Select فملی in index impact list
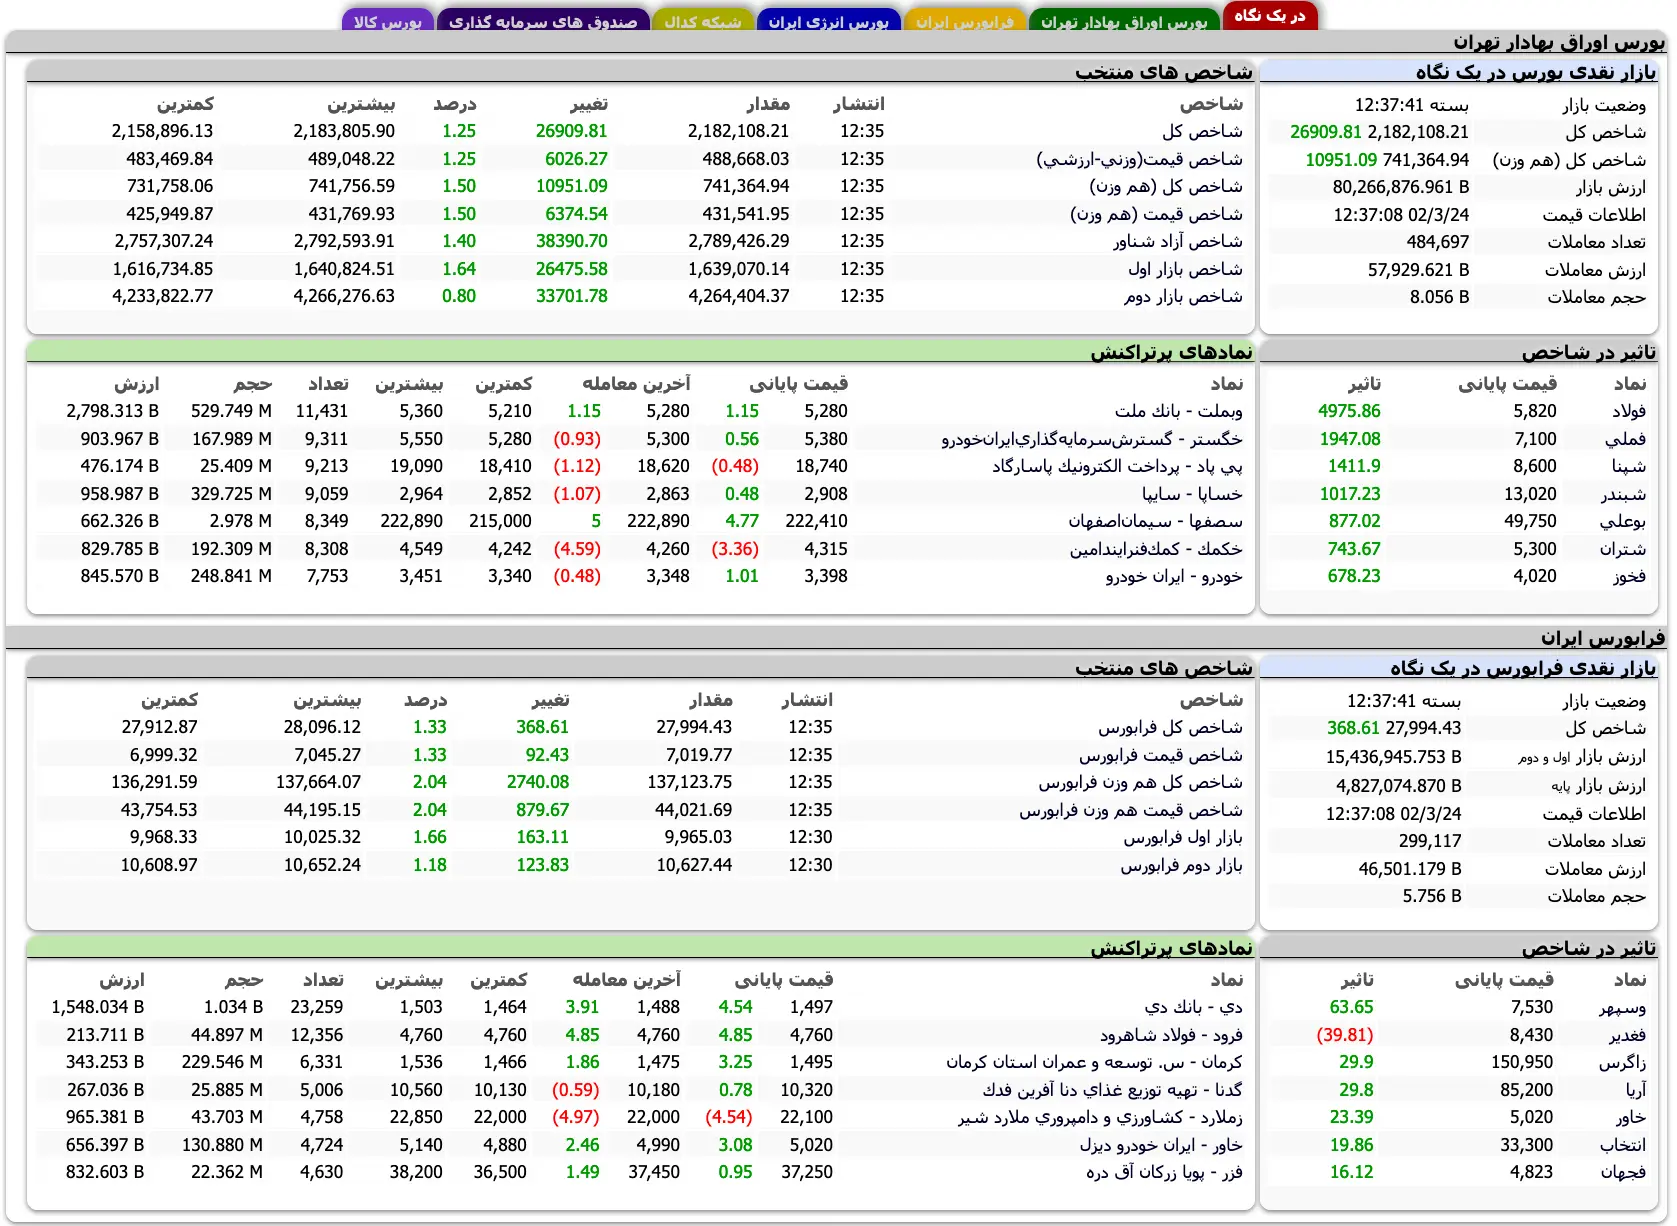The height and width of the screenshot is (1226, 1677). pyautogui.click(x=1628, y=439)
